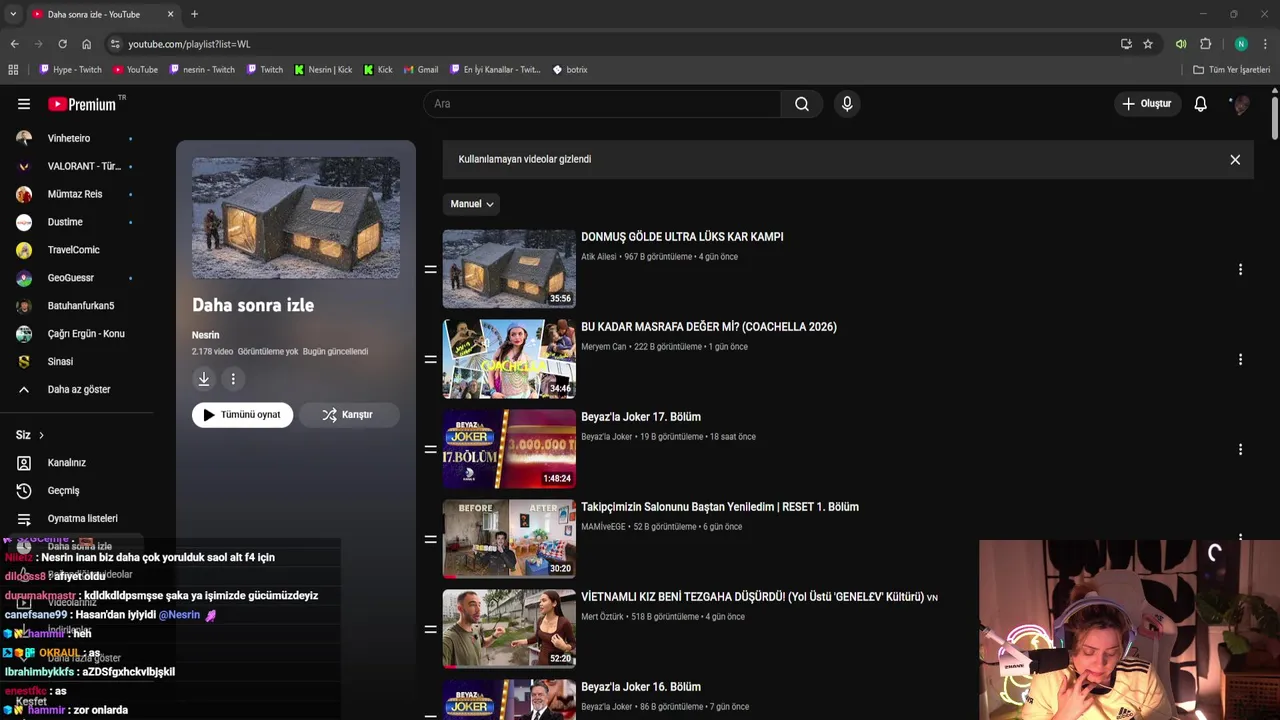Image resolution: width=1280 pixels, height=720 pixels.
Task: Open the Nesrin | Kick bookmark
Action: coord(323,70)
